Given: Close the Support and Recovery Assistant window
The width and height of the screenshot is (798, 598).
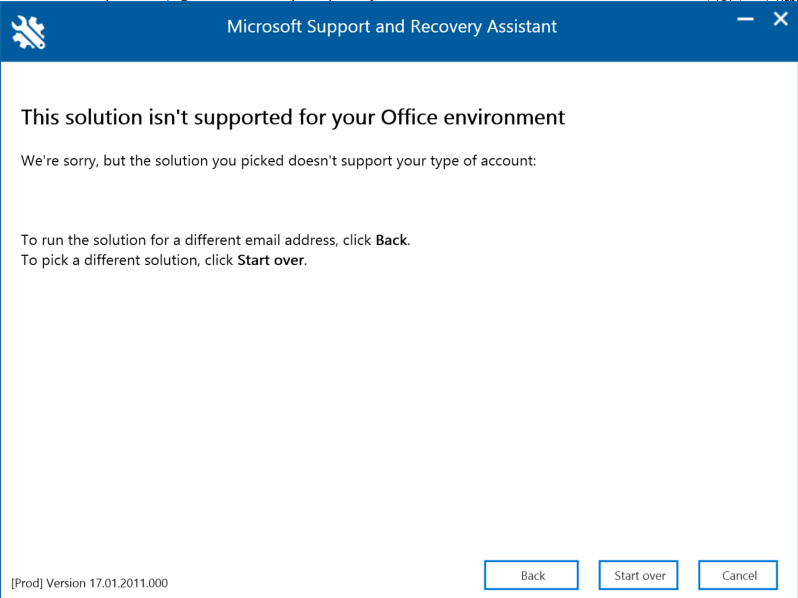Looking at the screenshot, I should (x=780, y=19).
